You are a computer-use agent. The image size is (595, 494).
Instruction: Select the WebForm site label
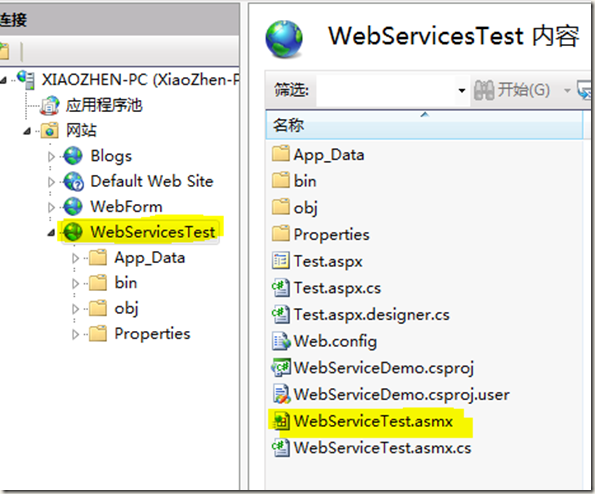126,207
